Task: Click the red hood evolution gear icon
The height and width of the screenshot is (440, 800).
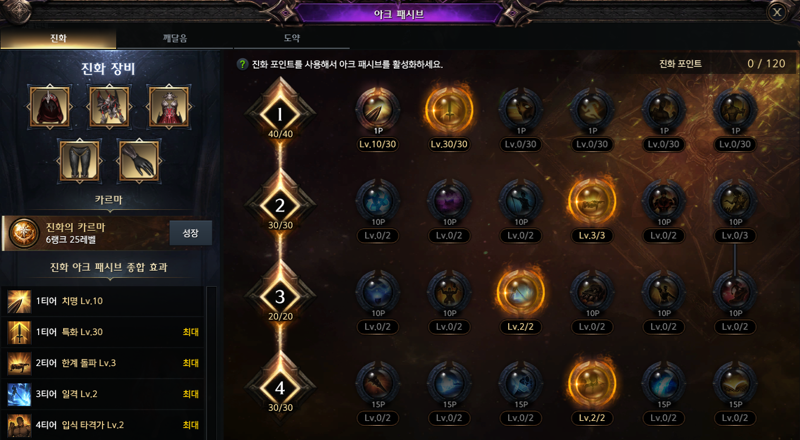Action: pos(49,107)
